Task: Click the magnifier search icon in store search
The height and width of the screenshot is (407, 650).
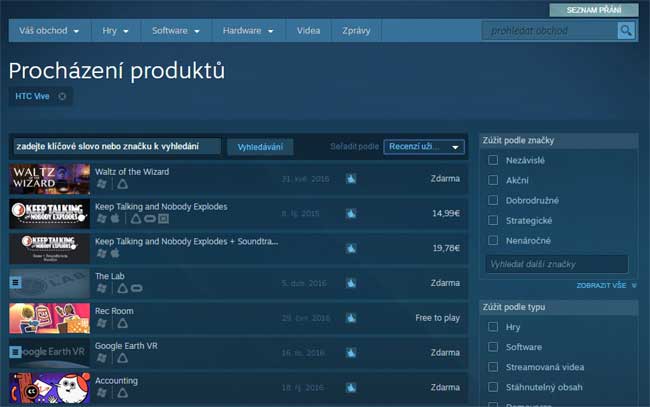Action: [626, 31]
